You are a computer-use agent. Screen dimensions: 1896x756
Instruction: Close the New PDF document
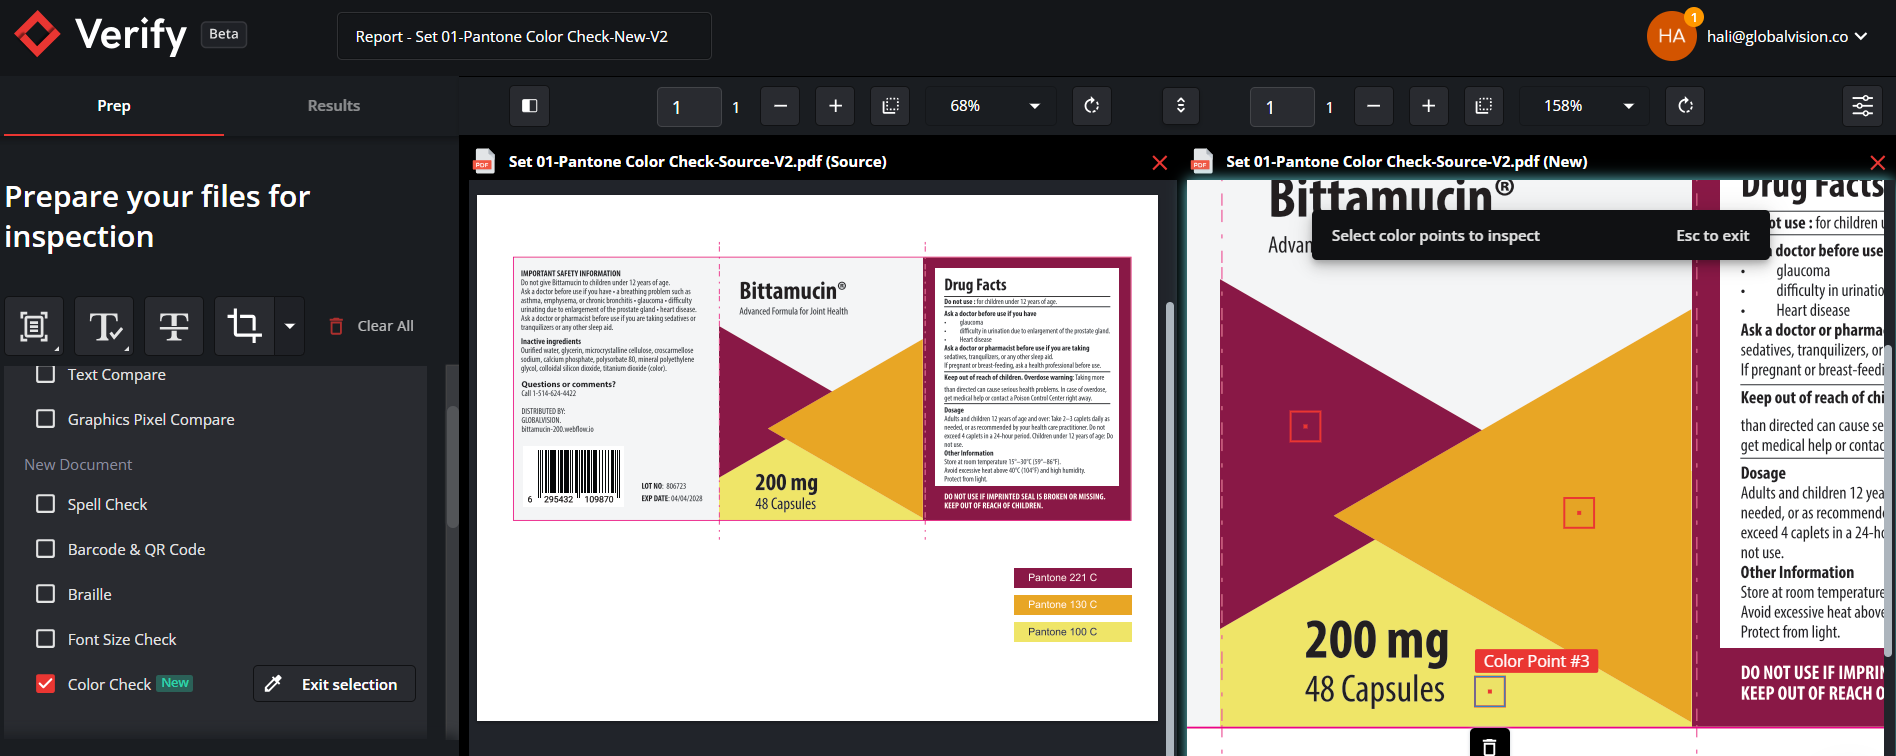[x=1878, y=162]
